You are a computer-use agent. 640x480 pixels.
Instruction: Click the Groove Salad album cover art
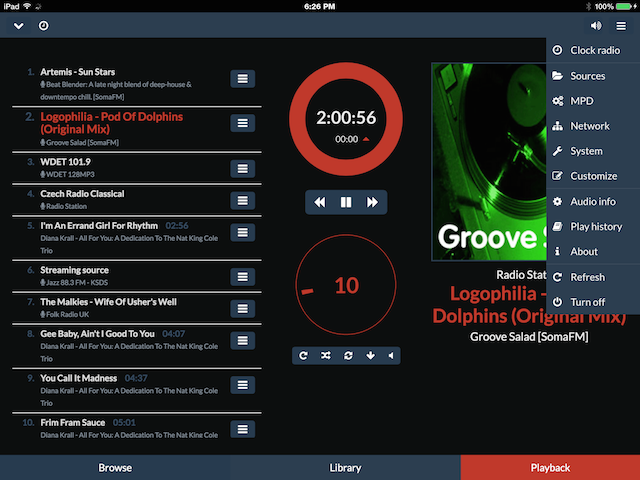point(489,162)
